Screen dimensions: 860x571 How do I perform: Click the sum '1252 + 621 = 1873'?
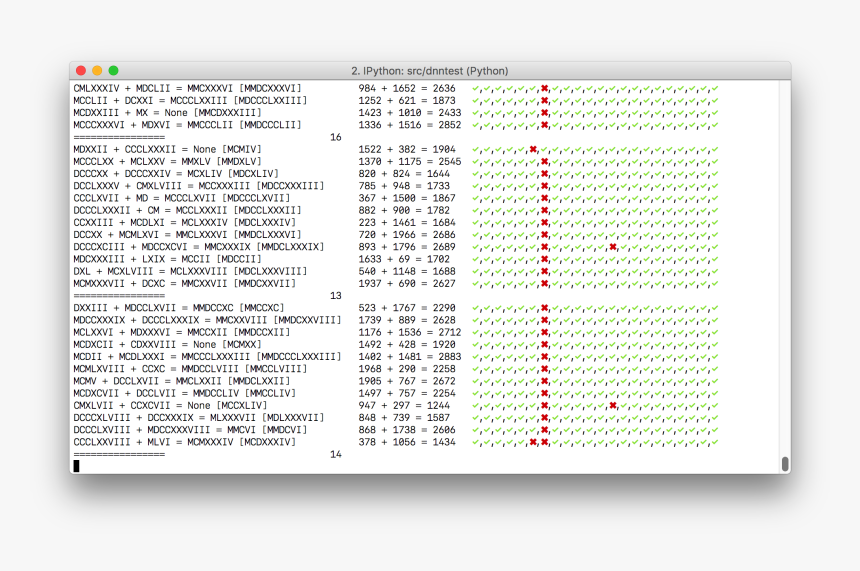pyautogui.click(x=407, y=100)
